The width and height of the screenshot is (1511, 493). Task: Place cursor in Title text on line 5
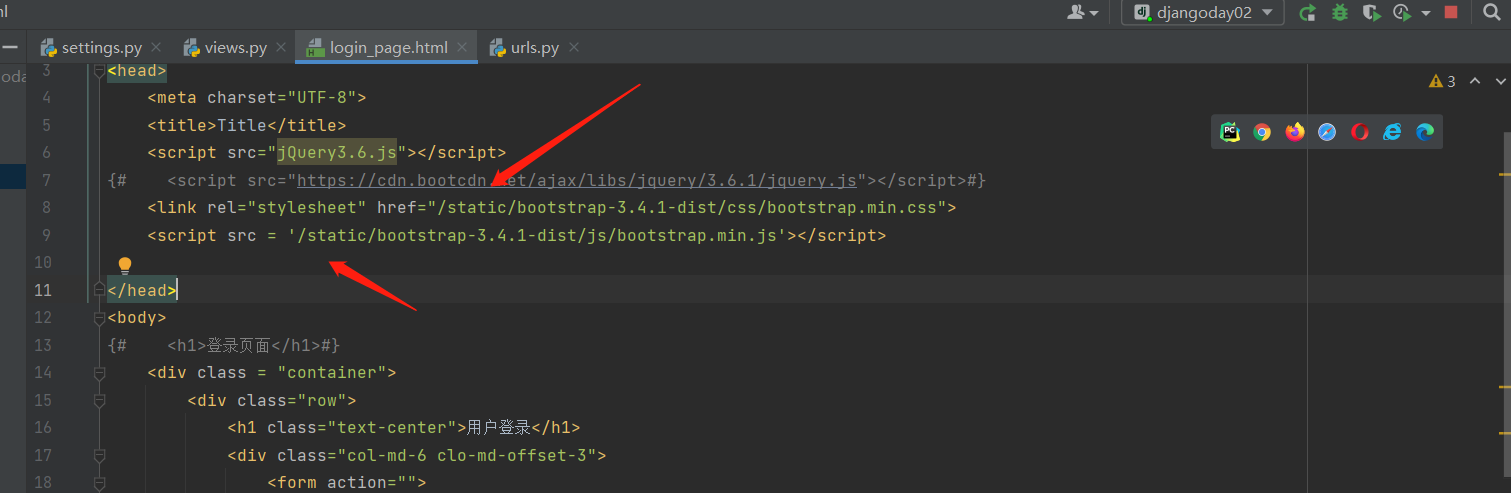tap(242, 126)
